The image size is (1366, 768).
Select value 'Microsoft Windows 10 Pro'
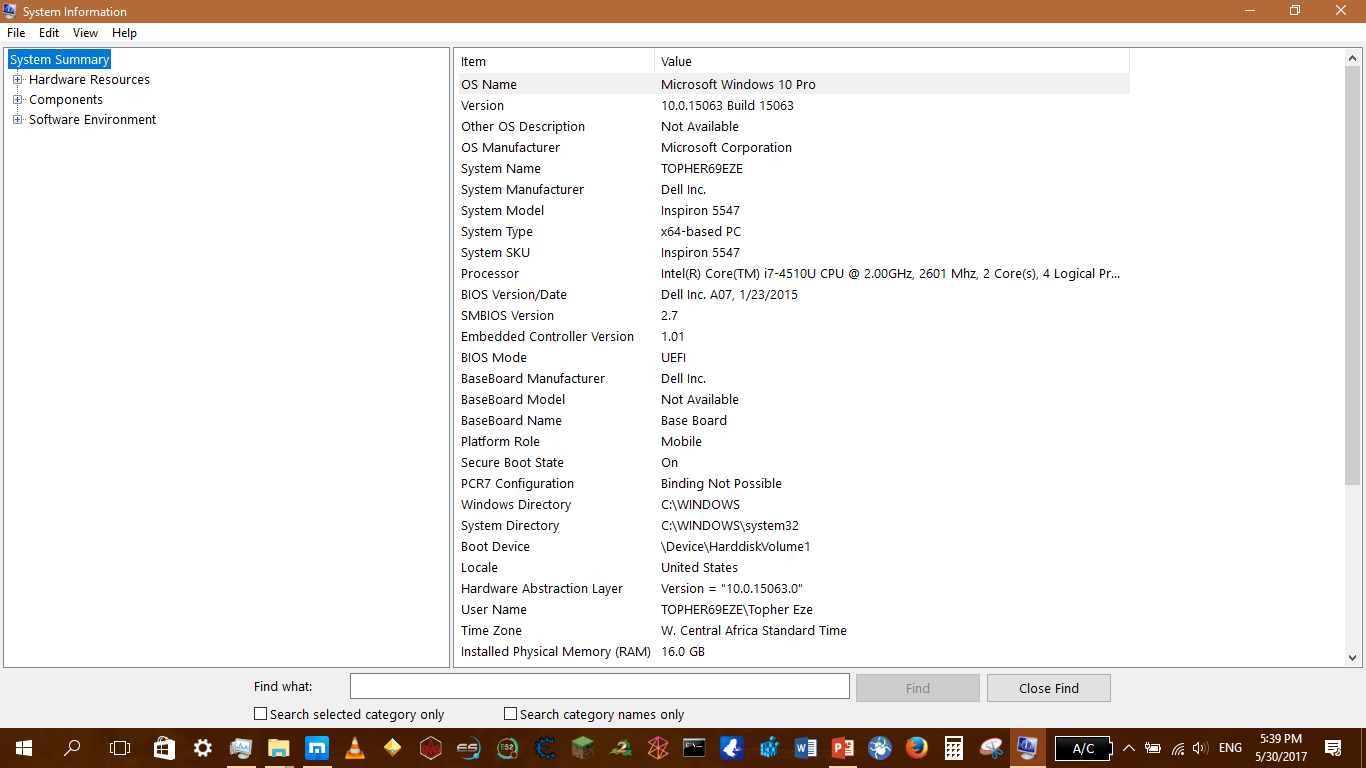click(738, 85)
